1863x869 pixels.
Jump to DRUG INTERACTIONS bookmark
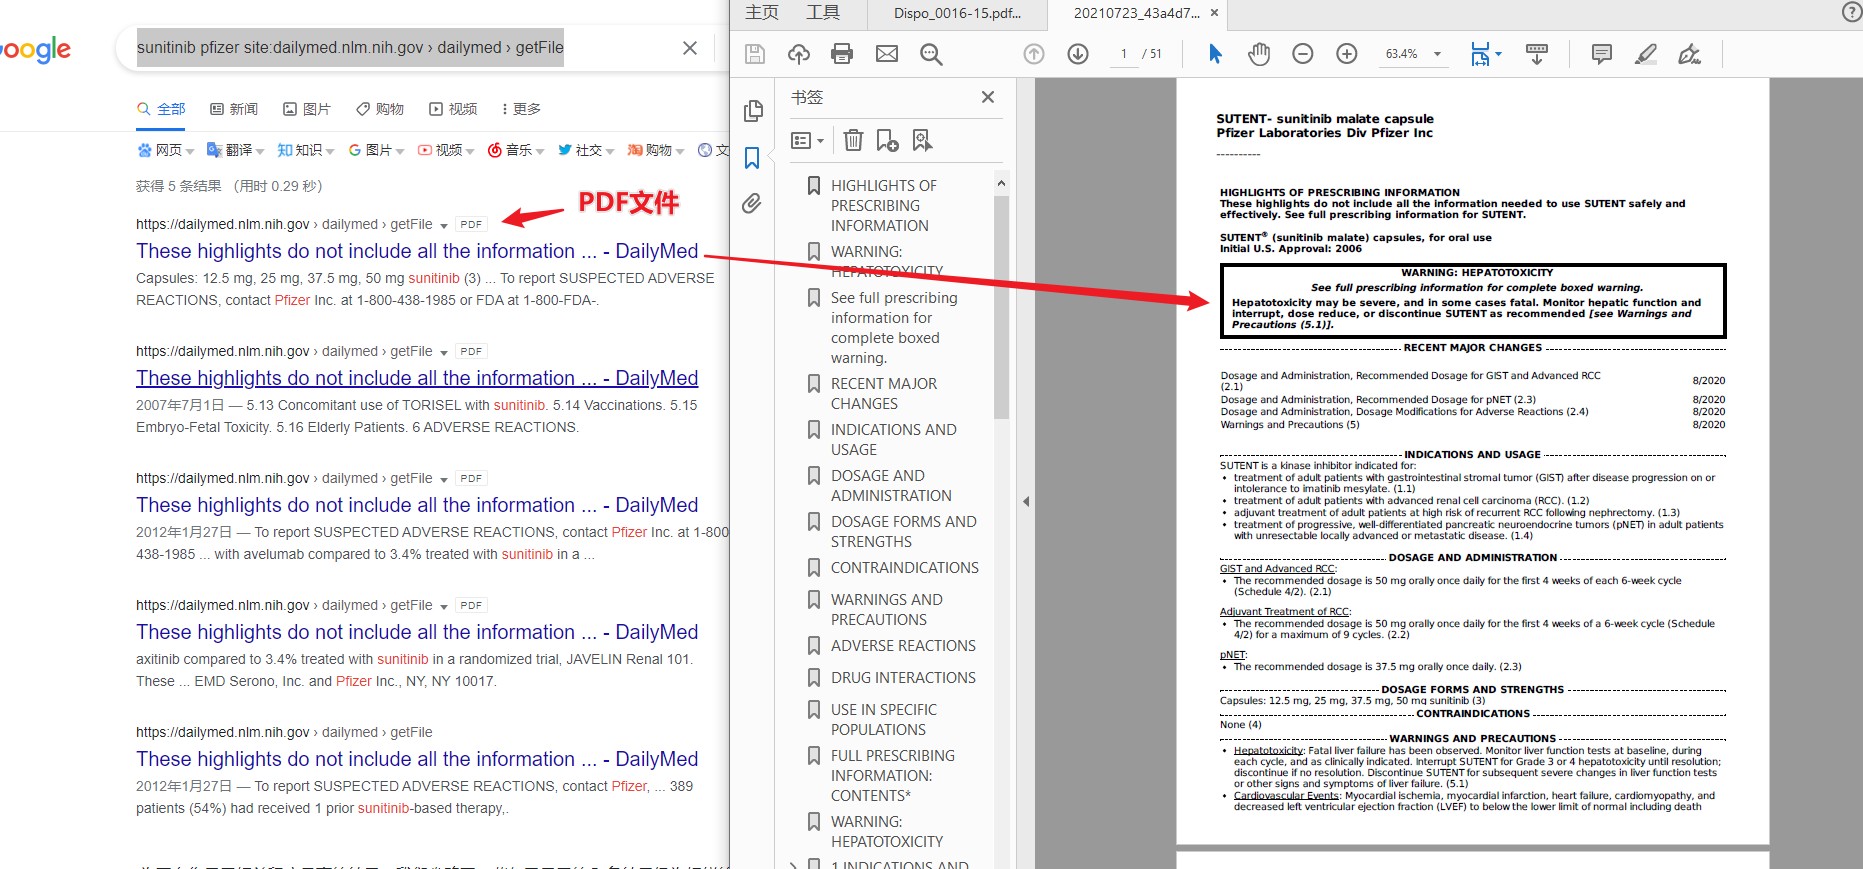903,678
